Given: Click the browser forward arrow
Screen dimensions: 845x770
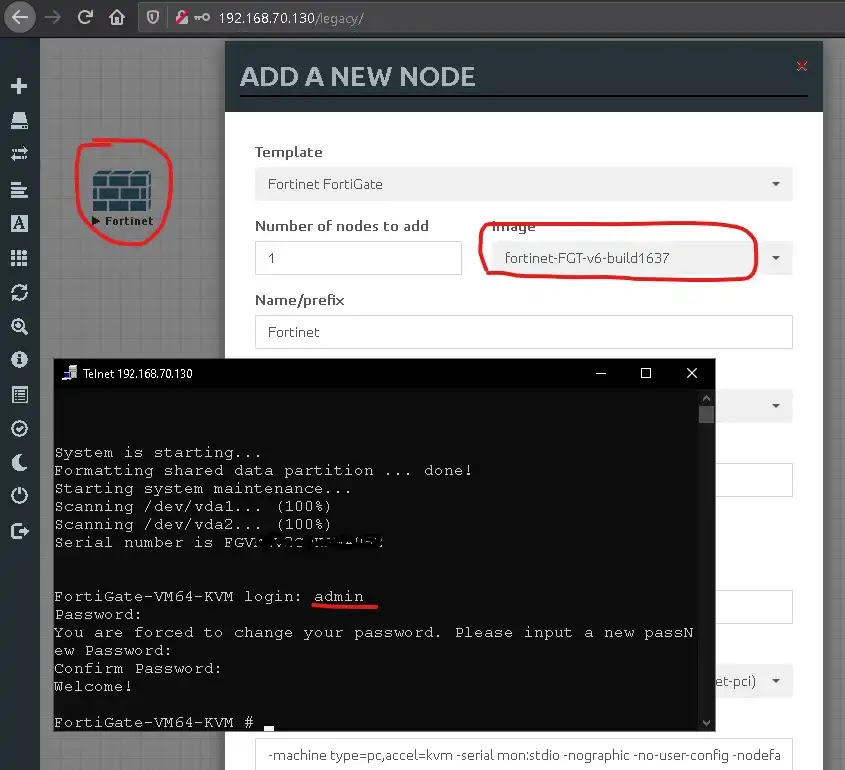Looking at the screenshot, I should pyautogui.click(x=53, y=17).
